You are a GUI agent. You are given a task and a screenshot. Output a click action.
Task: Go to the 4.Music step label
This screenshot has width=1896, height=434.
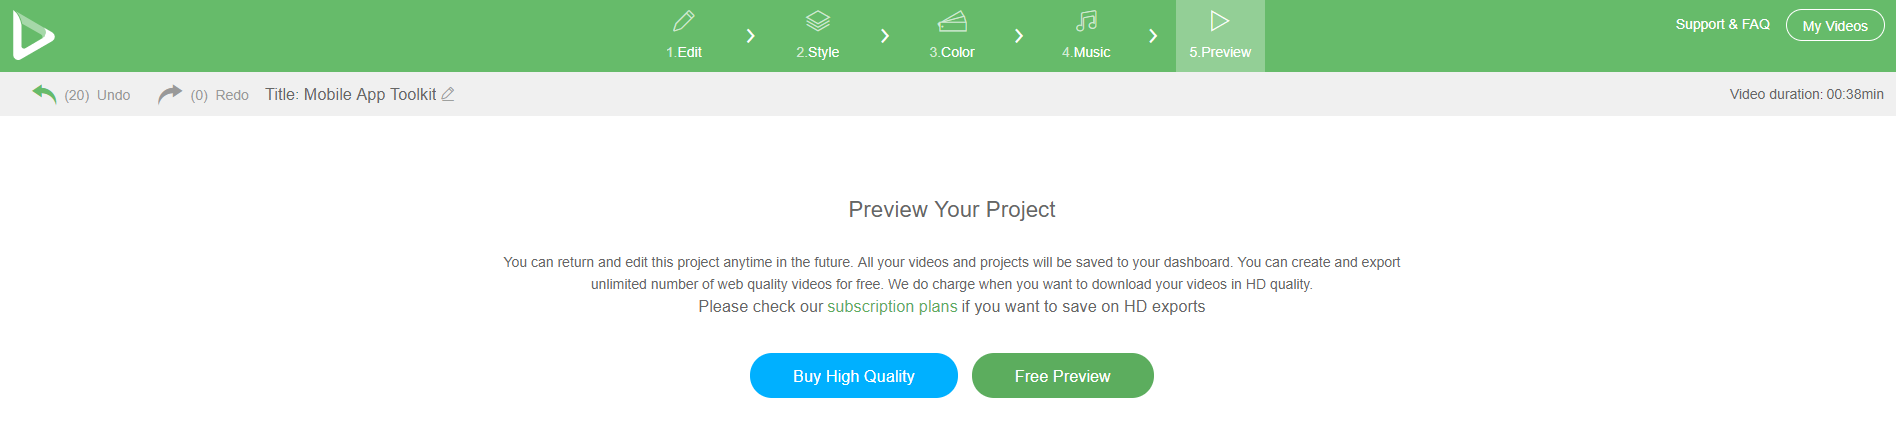(1086, 52)
